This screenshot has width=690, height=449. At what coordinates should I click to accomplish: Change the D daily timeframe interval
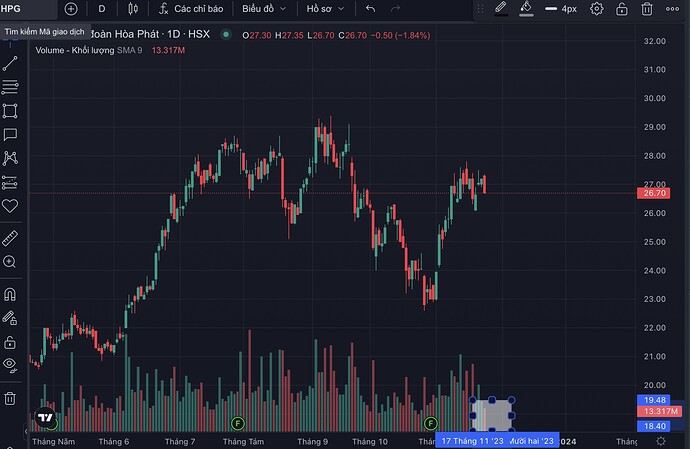(x=102, y=9)
